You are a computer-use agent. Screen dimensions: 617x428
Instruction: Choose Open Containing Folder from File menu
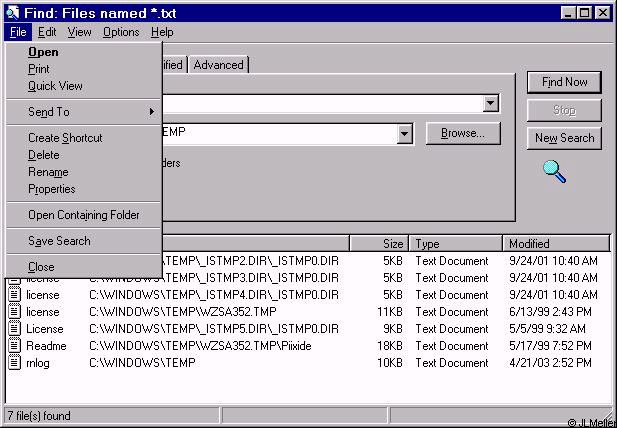(x=84, y=215)
